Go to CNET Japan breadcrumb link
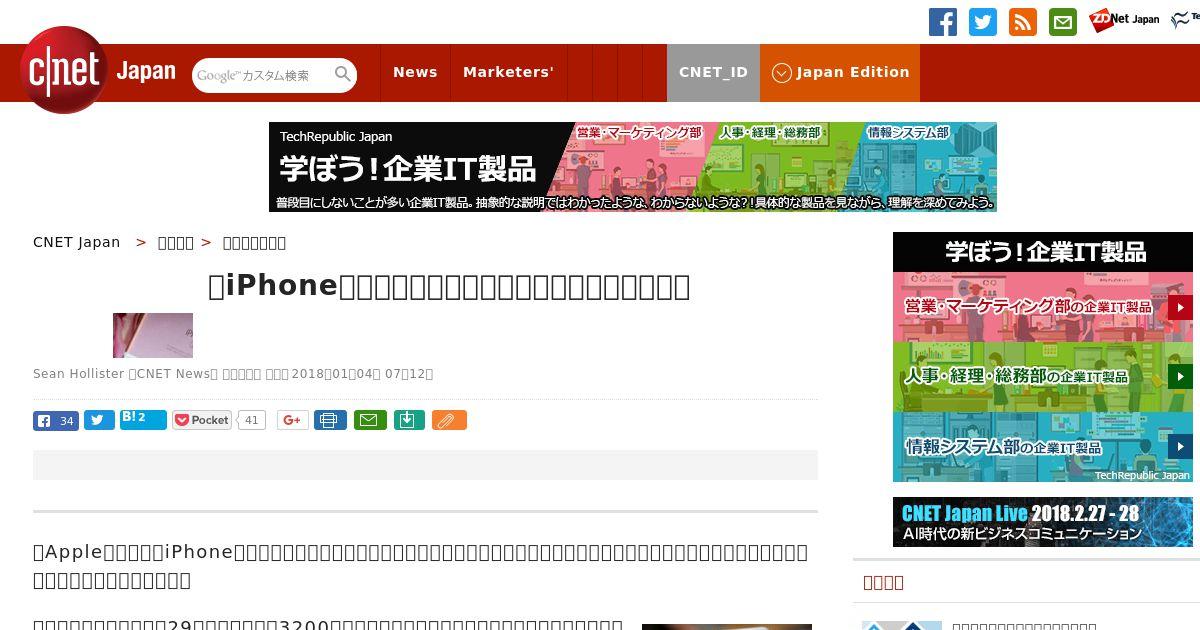Screen dimensions: 1200x630 [x=76, y=242]
